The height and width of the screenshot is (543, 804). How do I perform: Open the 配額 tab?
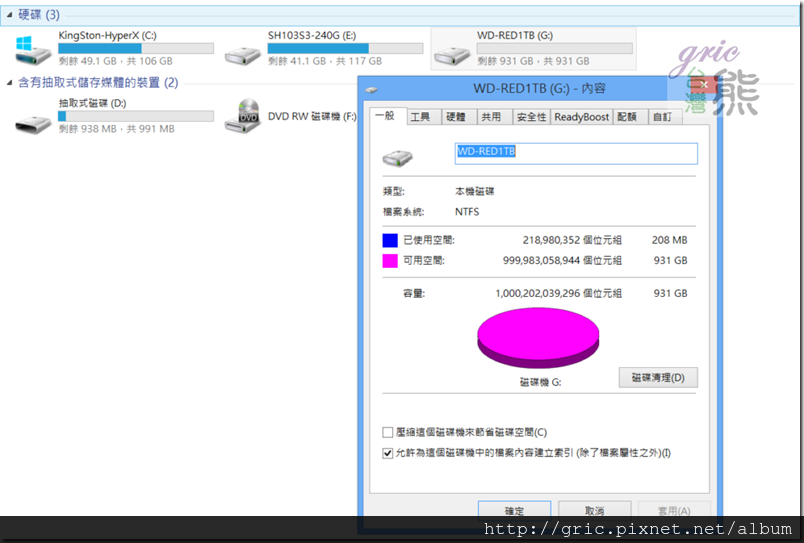click(x=630, y=117)
